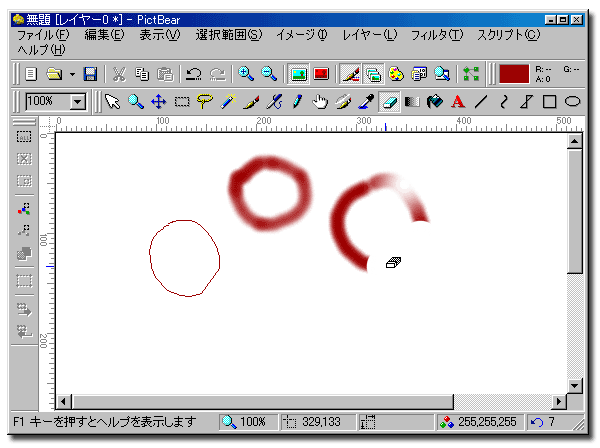Select the blue Pencil tool
Viewport: 600px width, 448px height.
297,102
